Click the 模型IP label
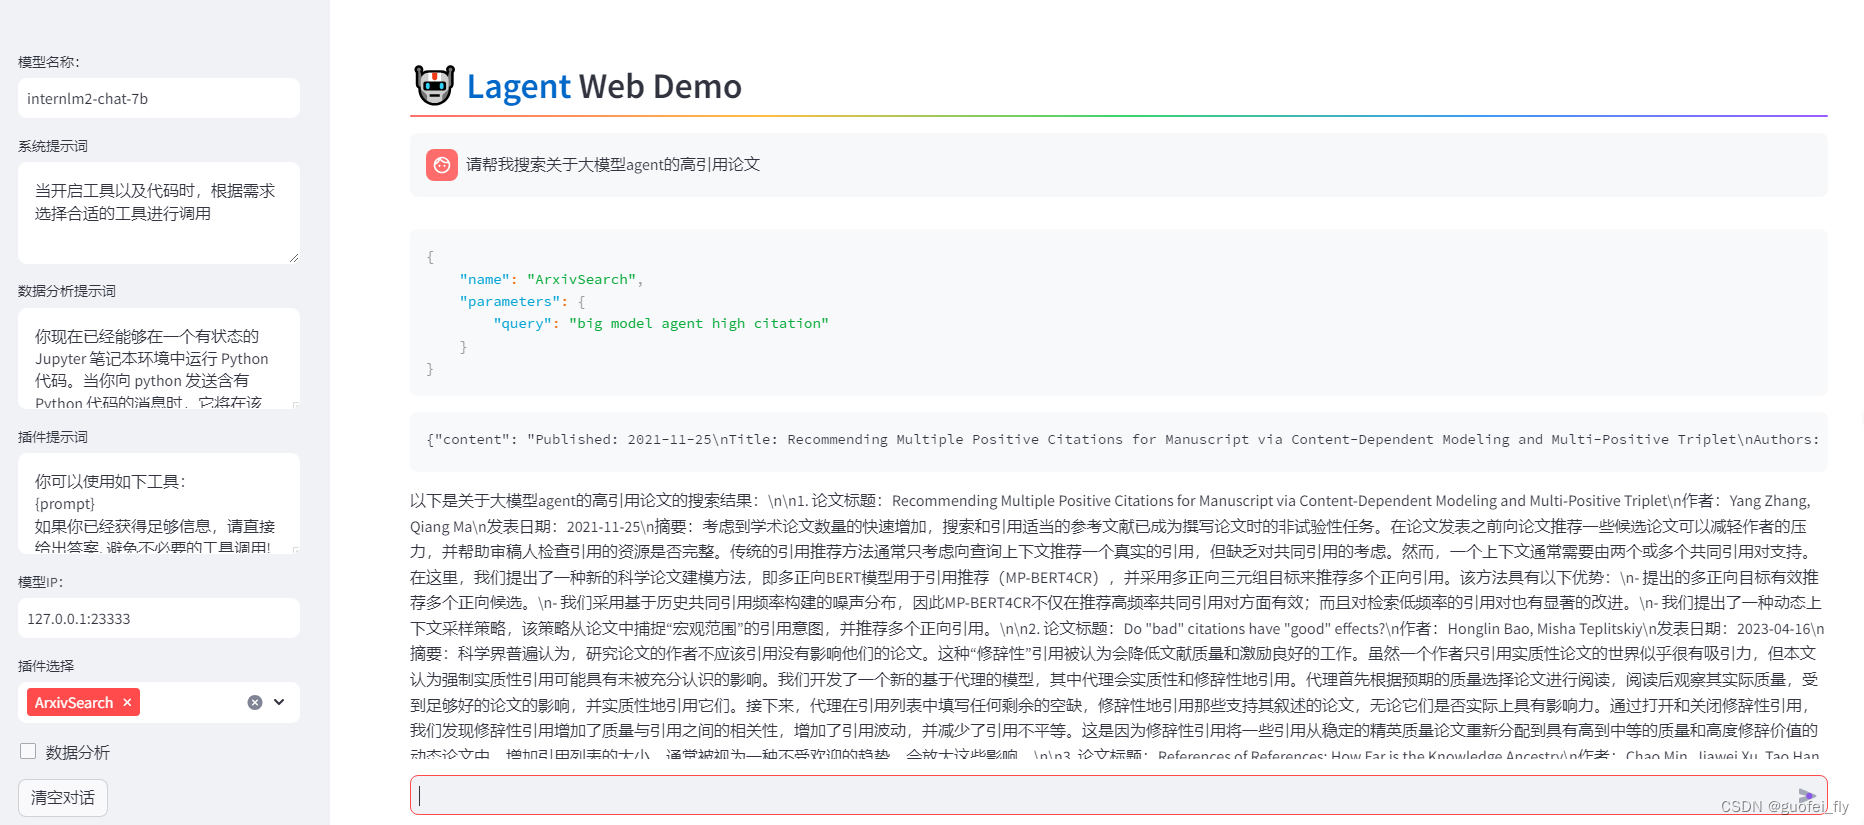 (x=41, y=582)
